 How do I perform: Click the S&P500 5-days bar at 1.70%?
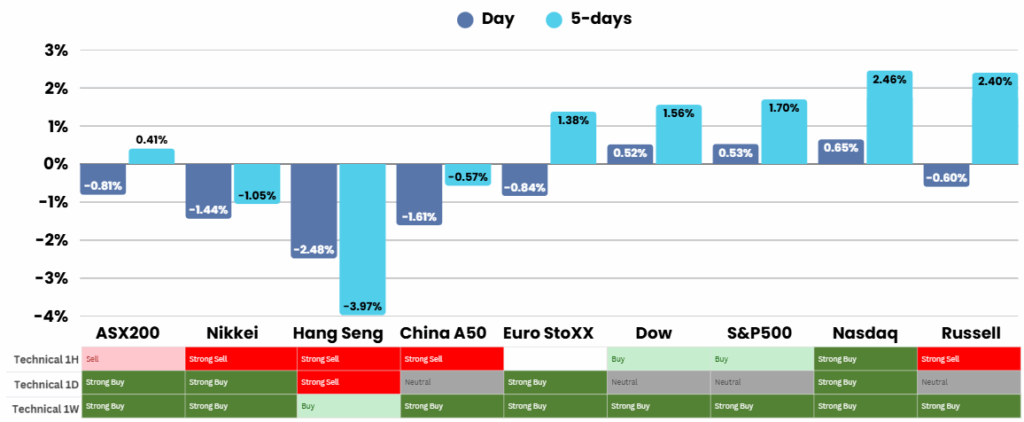point(784,132)
